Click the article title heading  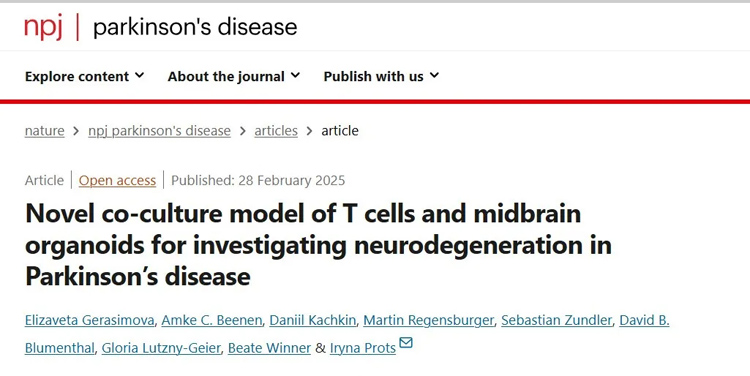pos(318,244)
